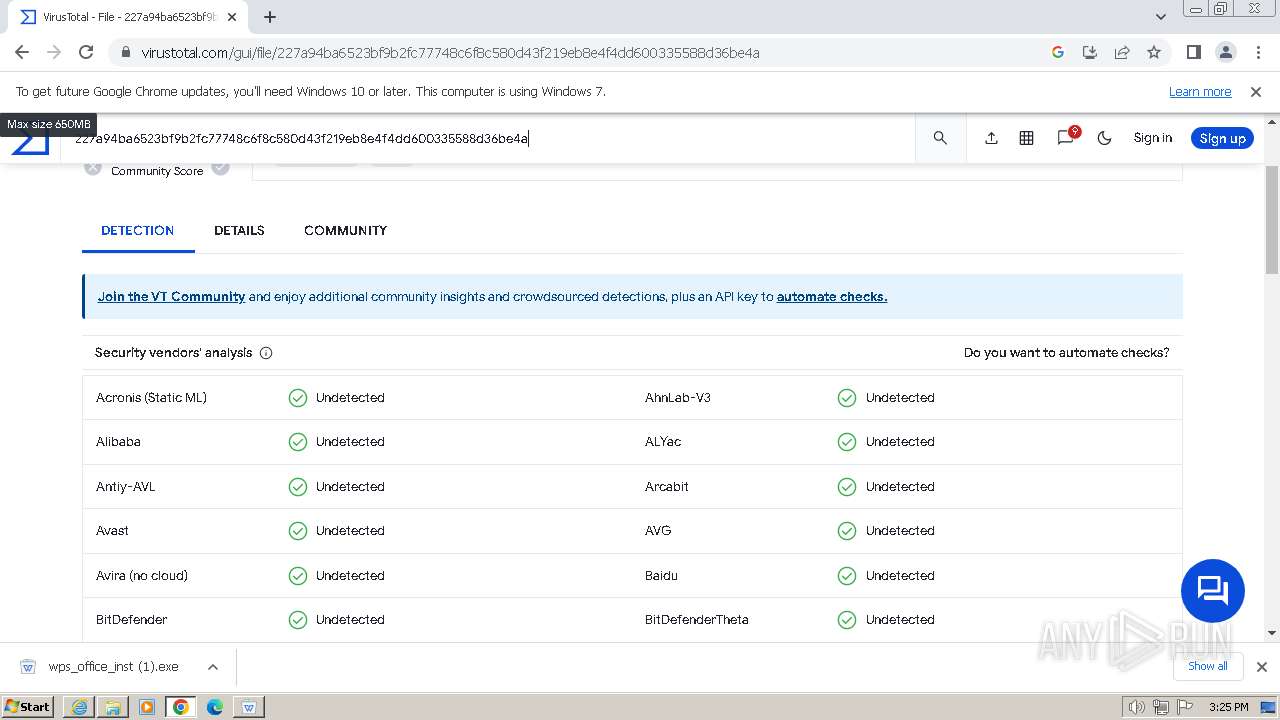Click the Learn more link
The width and height of the screenshot is (1280, 720).
pyautogui.click(x=1200, y=92)
